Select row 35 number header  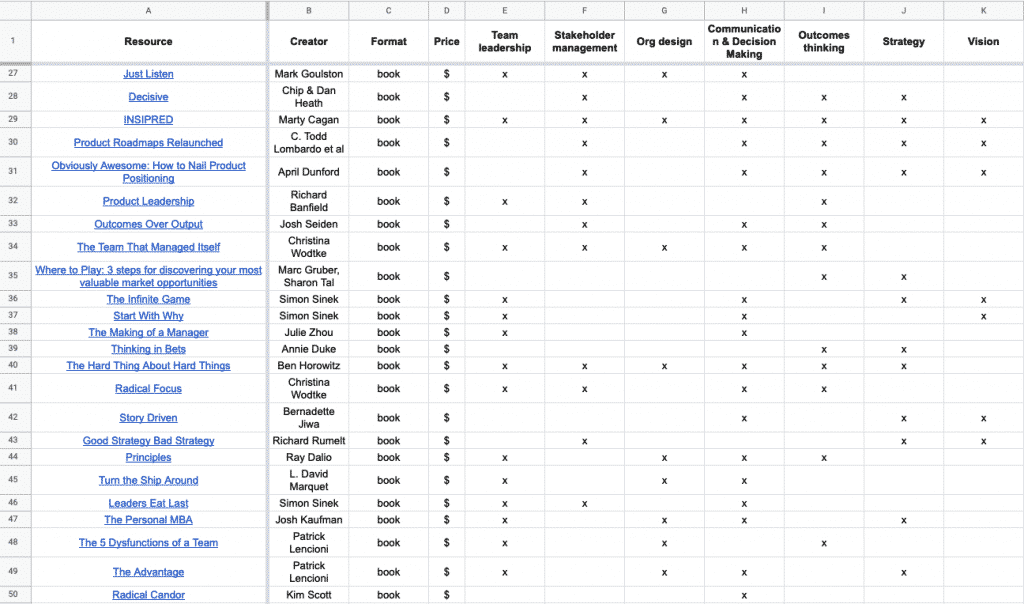pyautogui.click(x=15, y=276)
